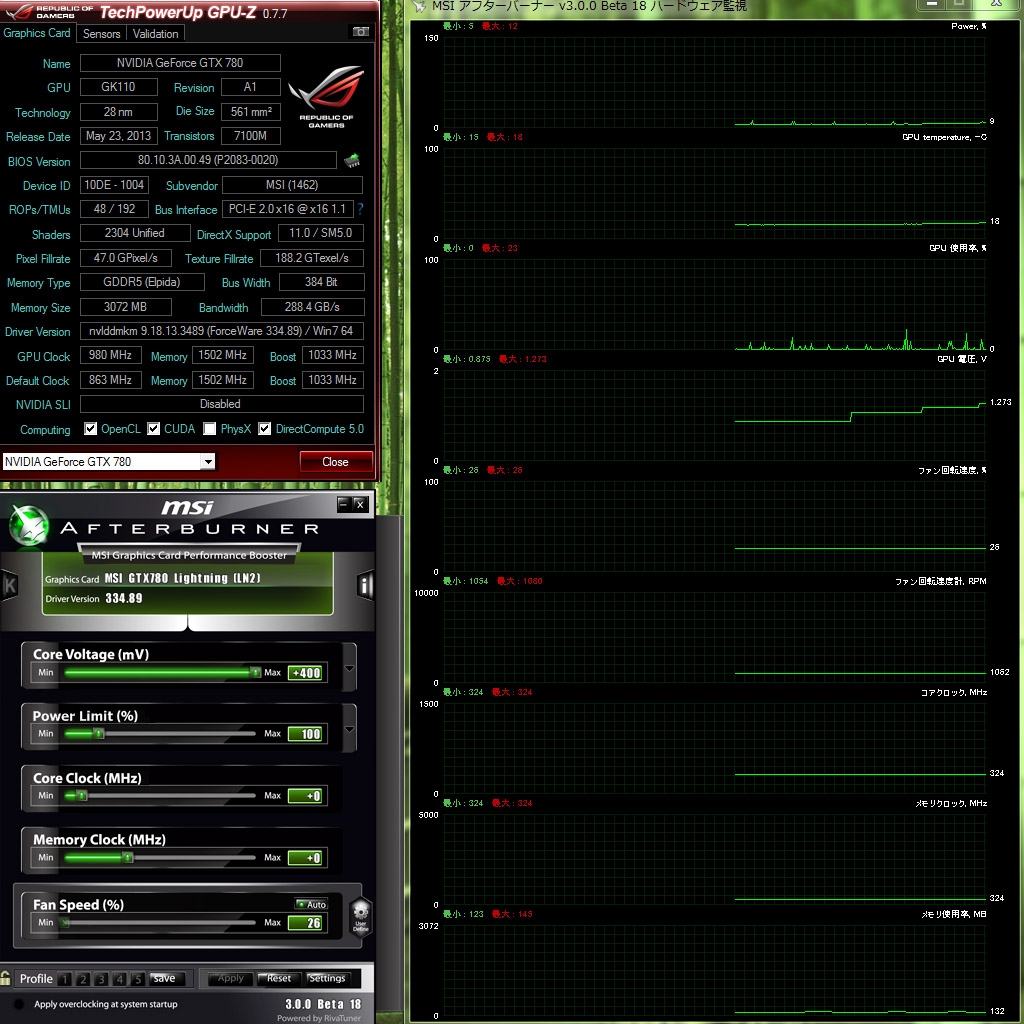Switch to the Sensors tab

tap(101, 33)
